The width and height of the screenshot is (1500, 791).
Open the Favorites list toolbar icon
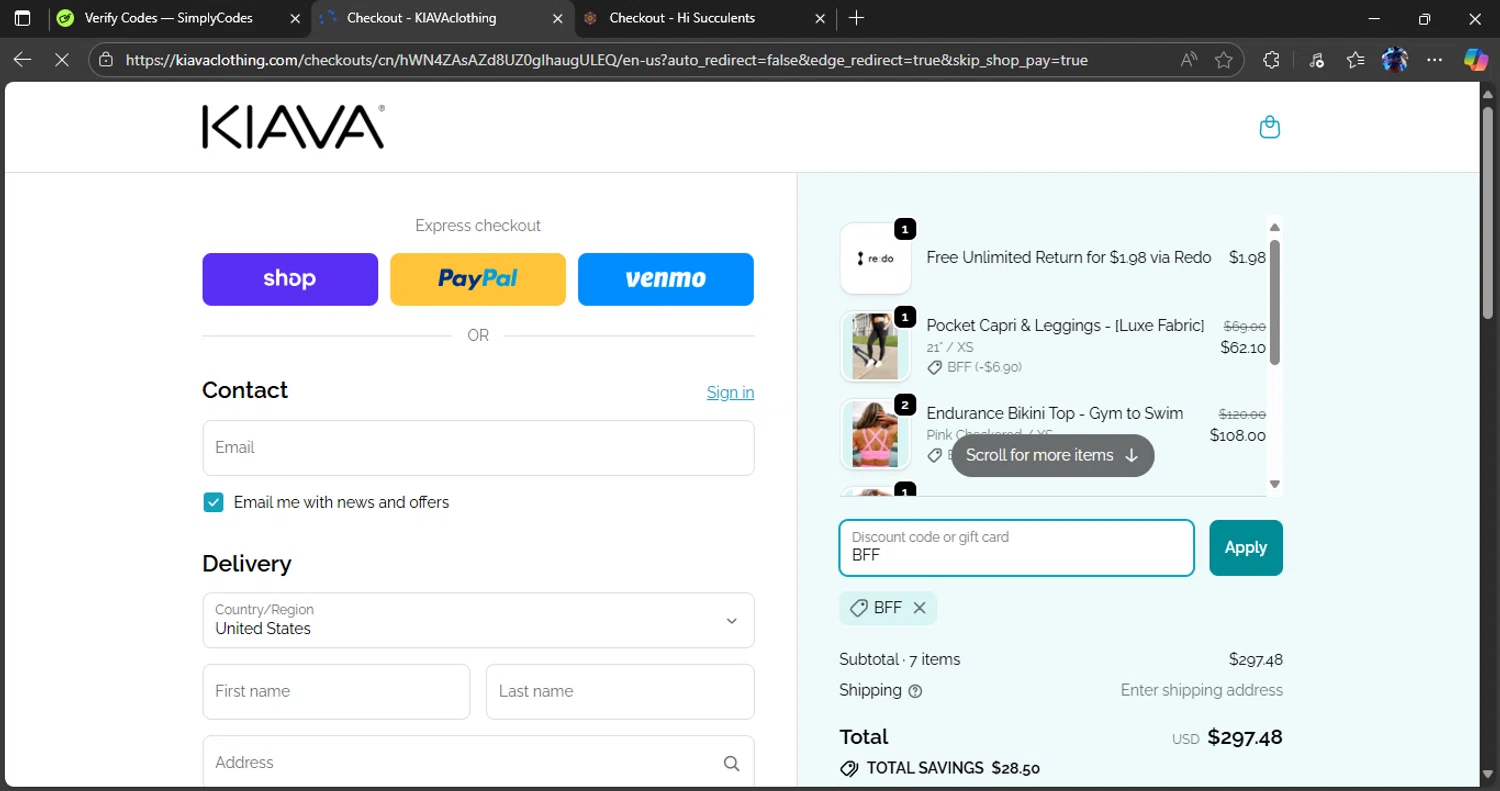pyautogui.click(x=1355, y=60)
